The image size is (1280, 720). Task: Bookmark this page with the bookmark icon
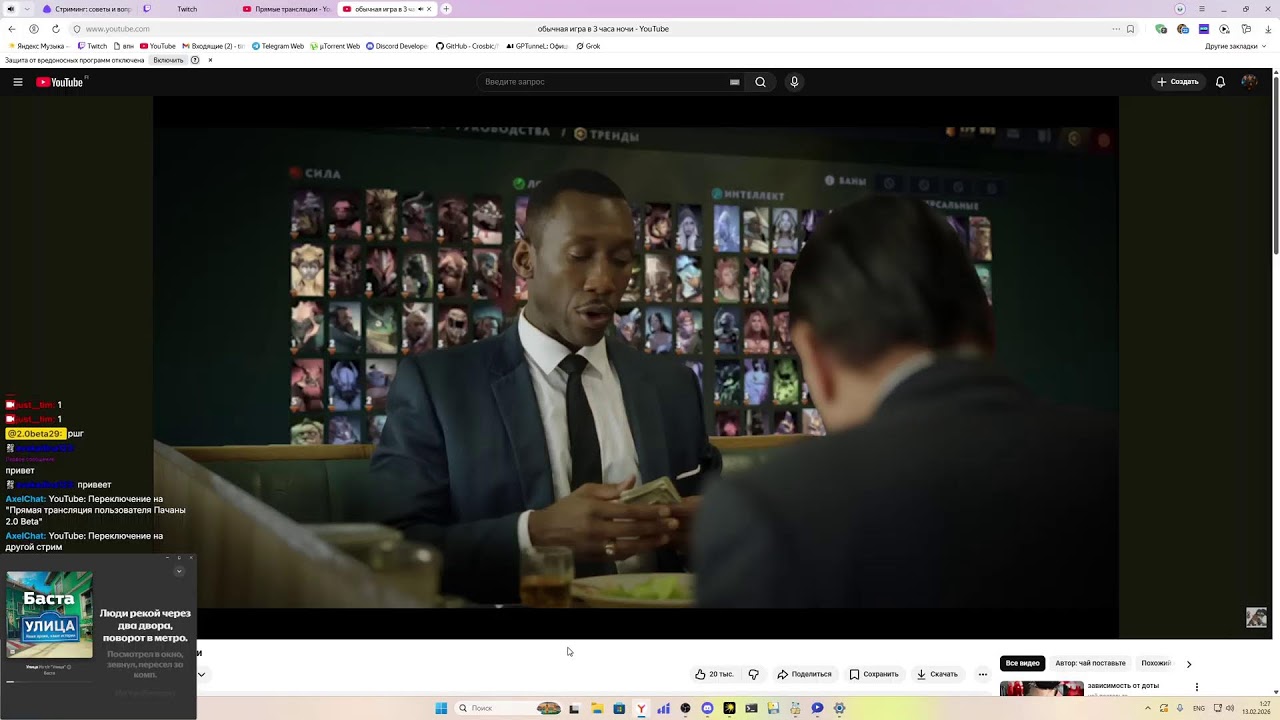(1130, 29)
